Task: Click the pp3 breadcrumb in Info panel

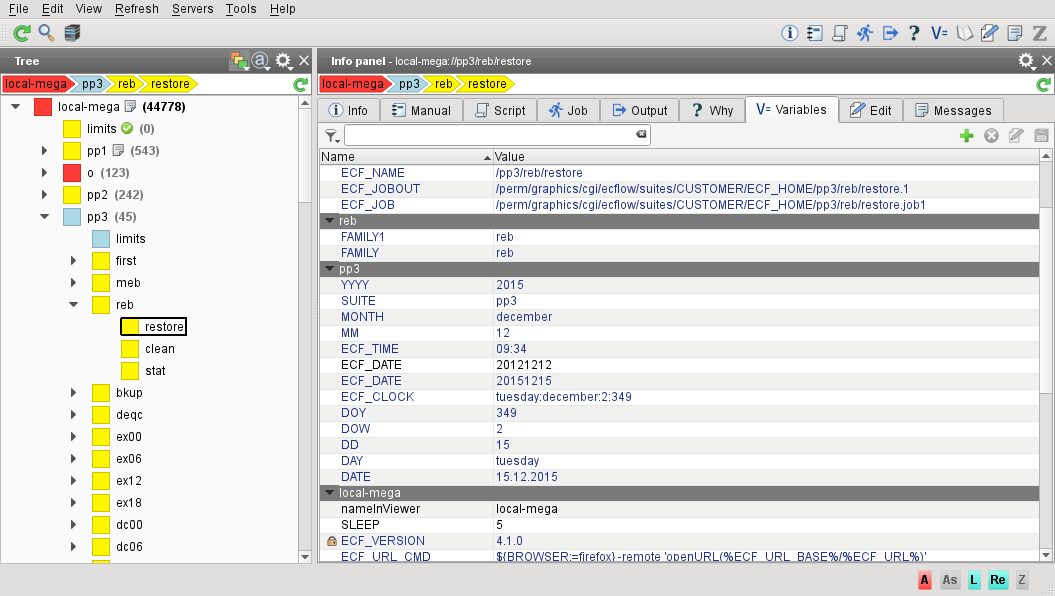Action: pos(410,84)
